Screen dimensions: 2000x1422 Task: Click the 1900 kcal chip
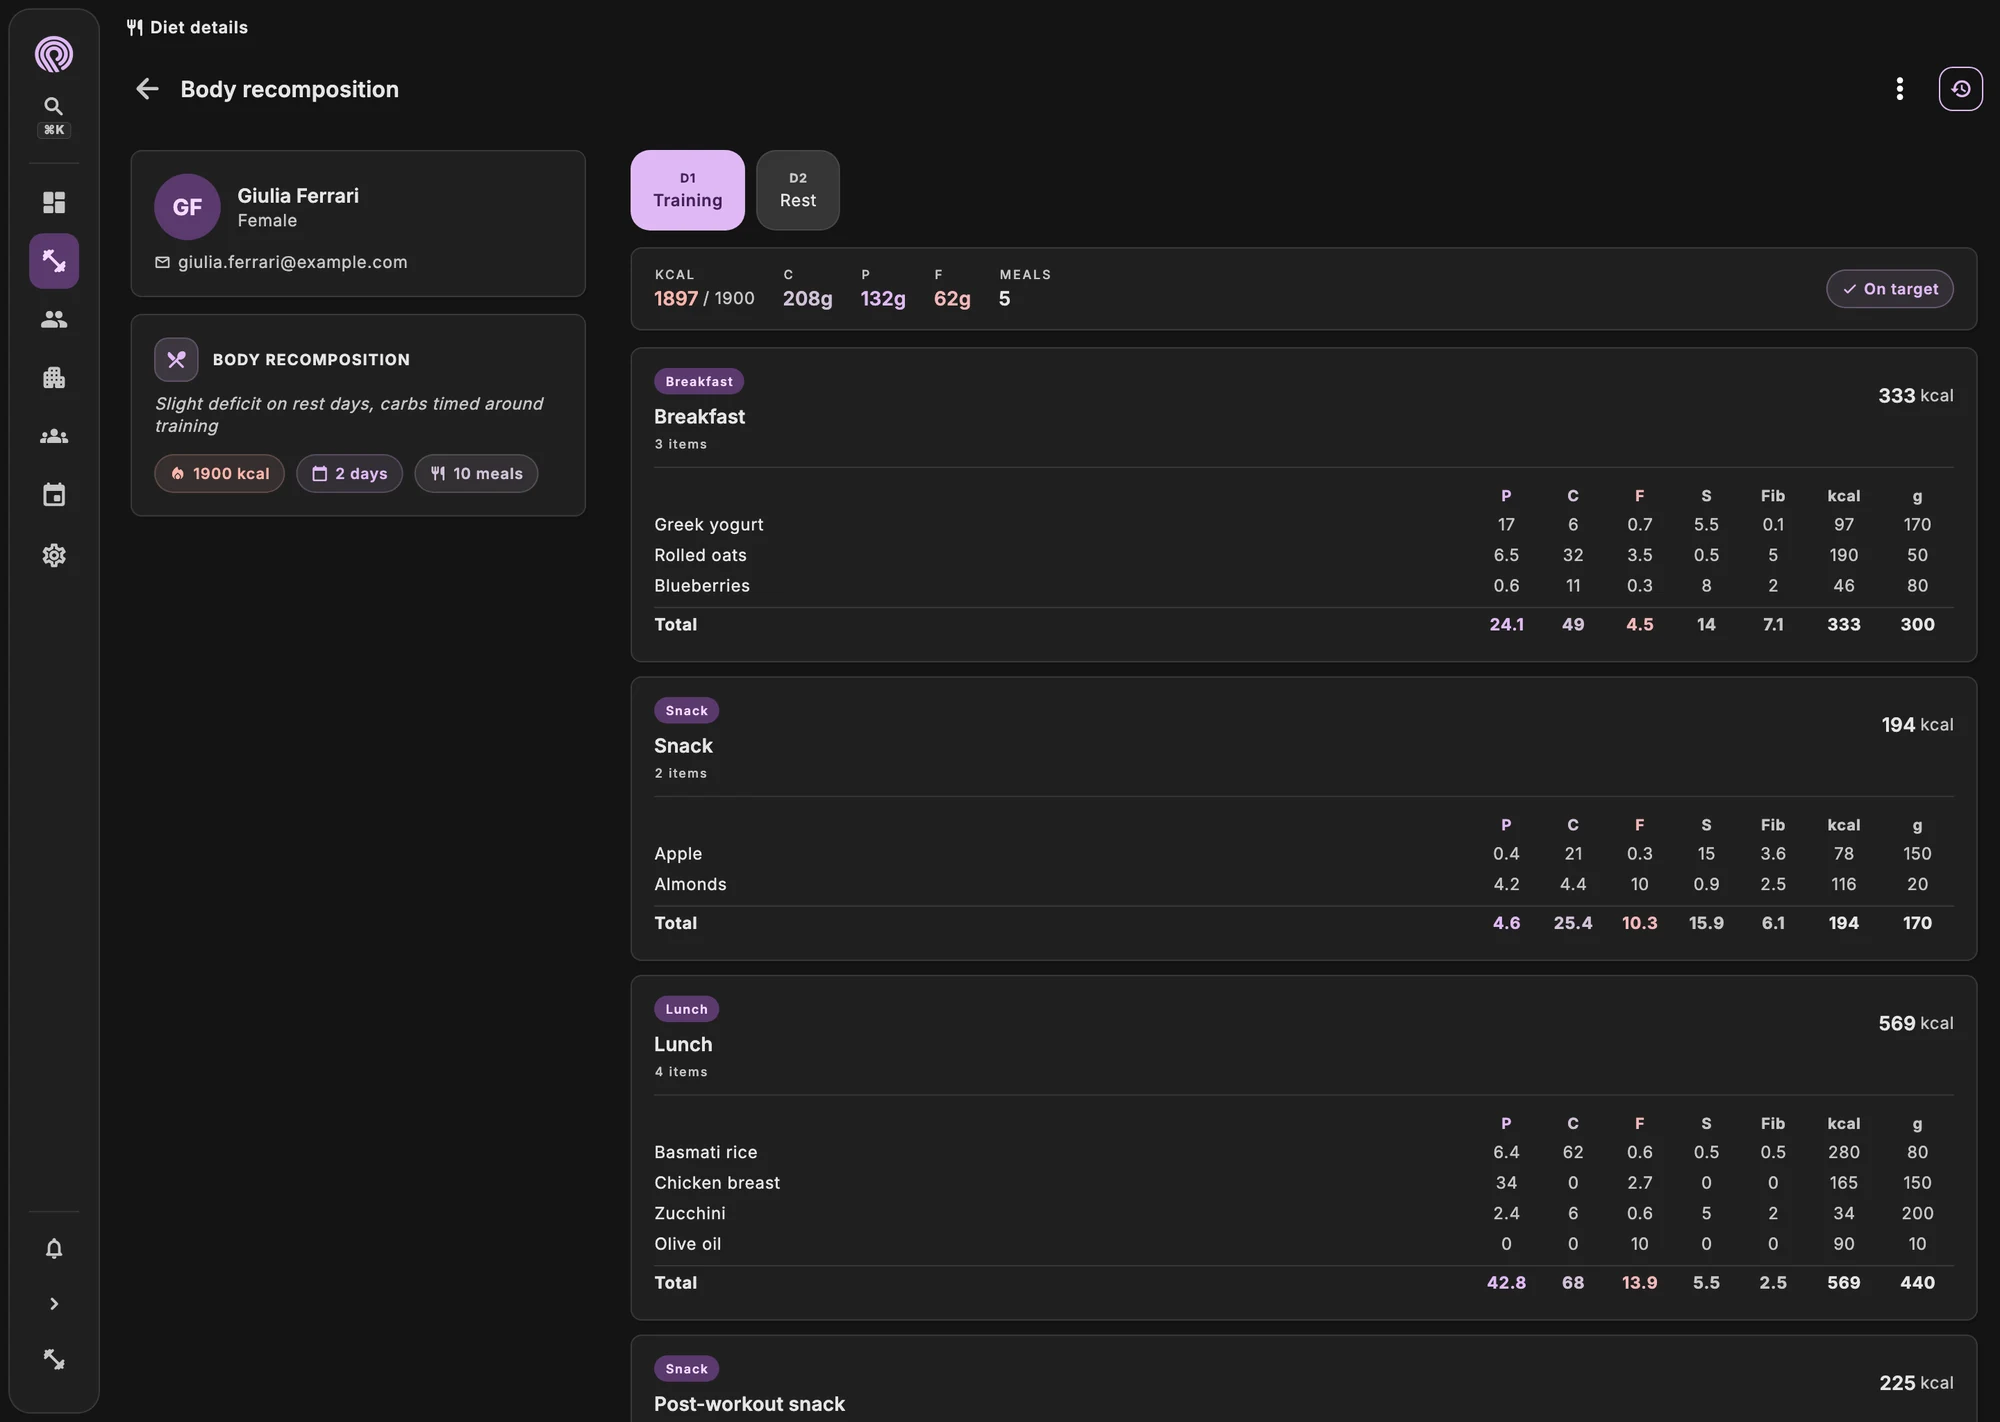pos(220,474)
